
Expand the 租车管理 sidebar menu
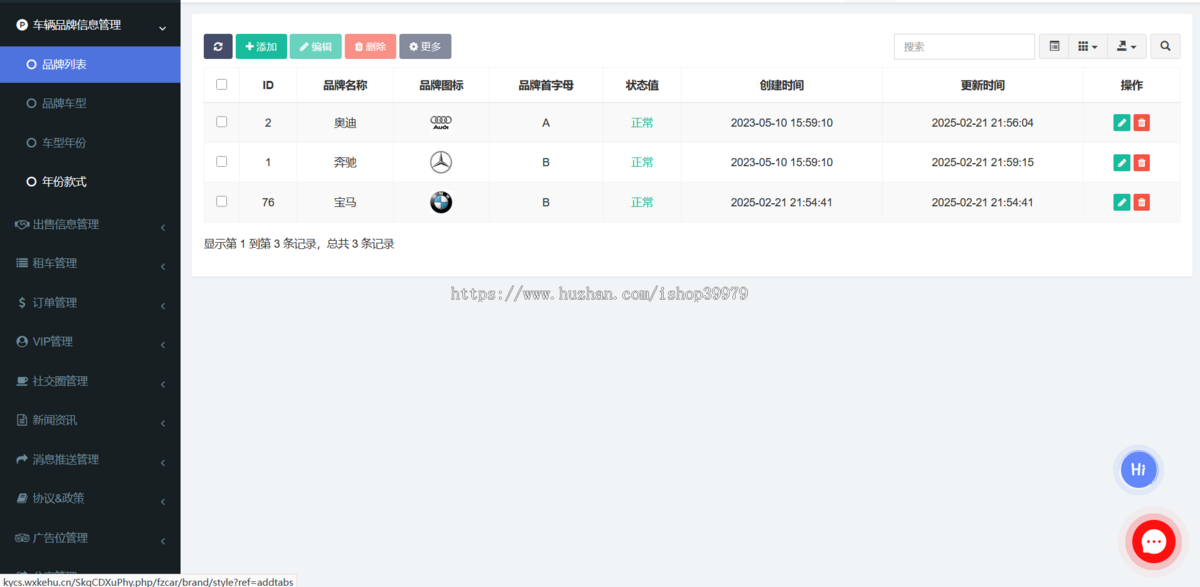90,263
